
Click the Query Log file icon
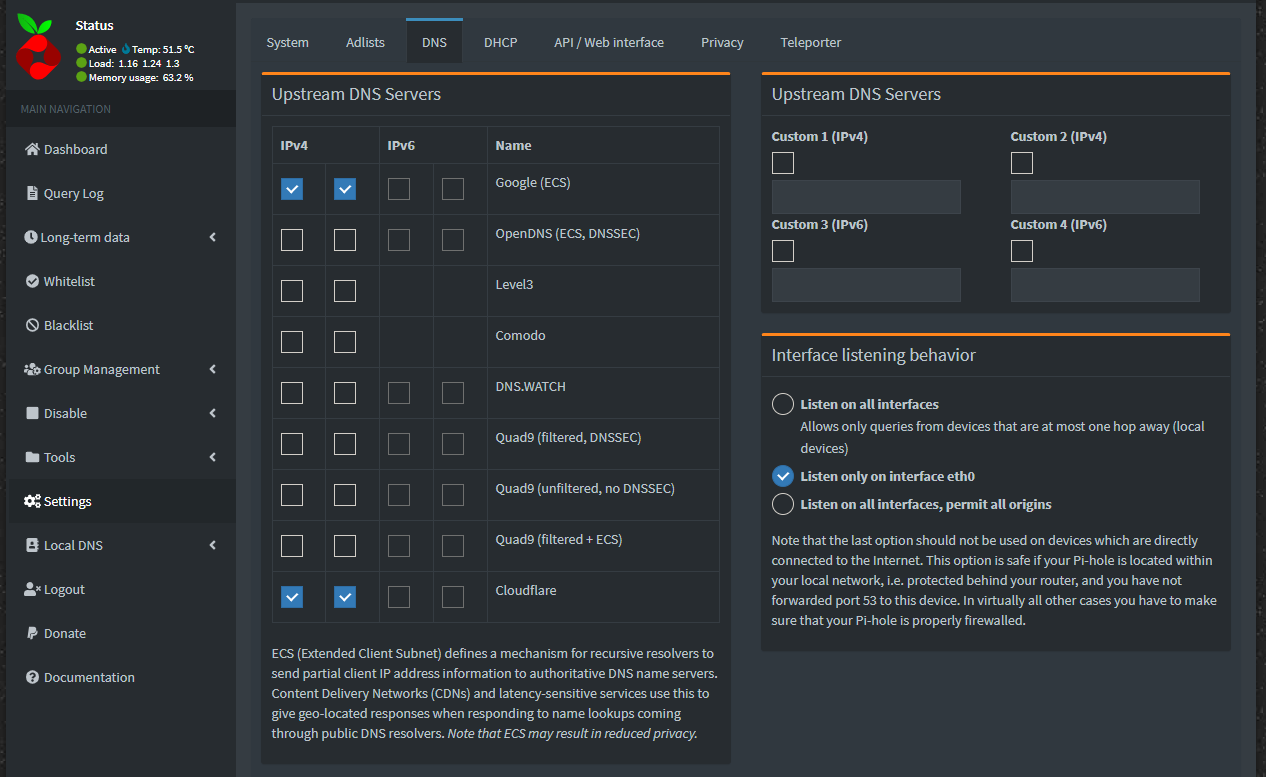(x=32, y=193)
